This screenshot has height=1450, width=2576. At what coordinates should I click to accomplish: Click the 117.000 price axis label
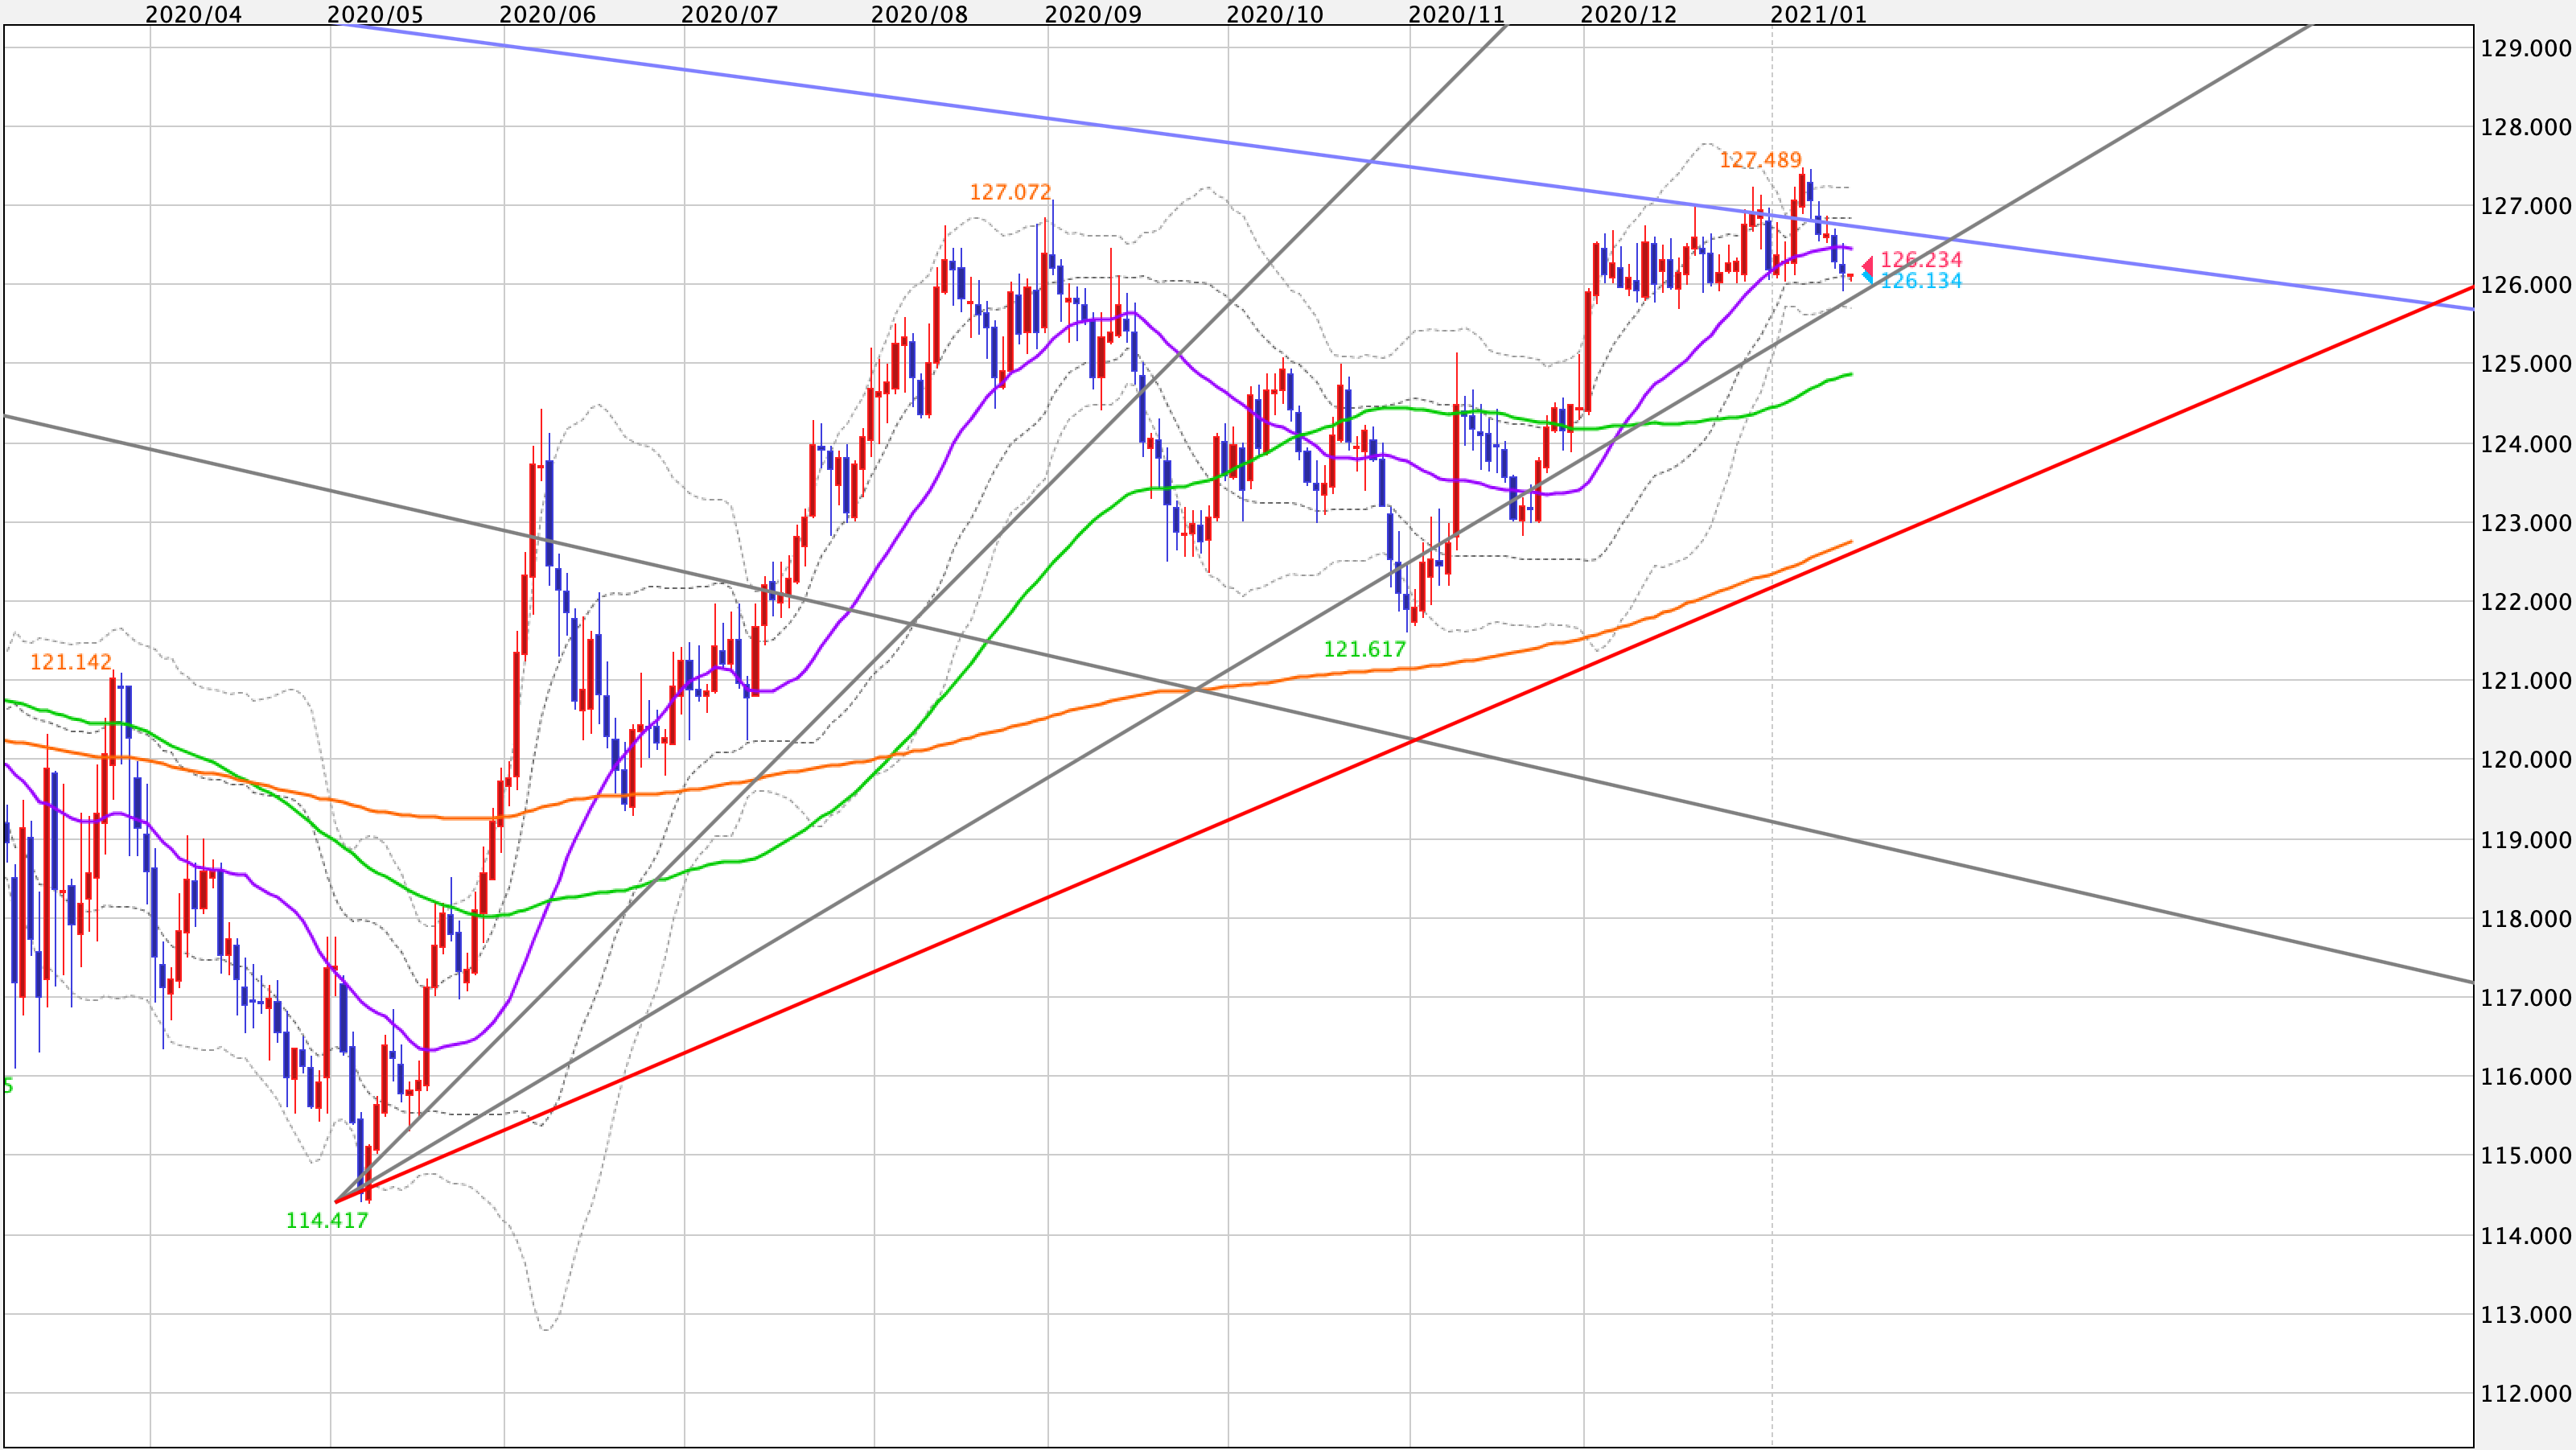point(2526,998)
